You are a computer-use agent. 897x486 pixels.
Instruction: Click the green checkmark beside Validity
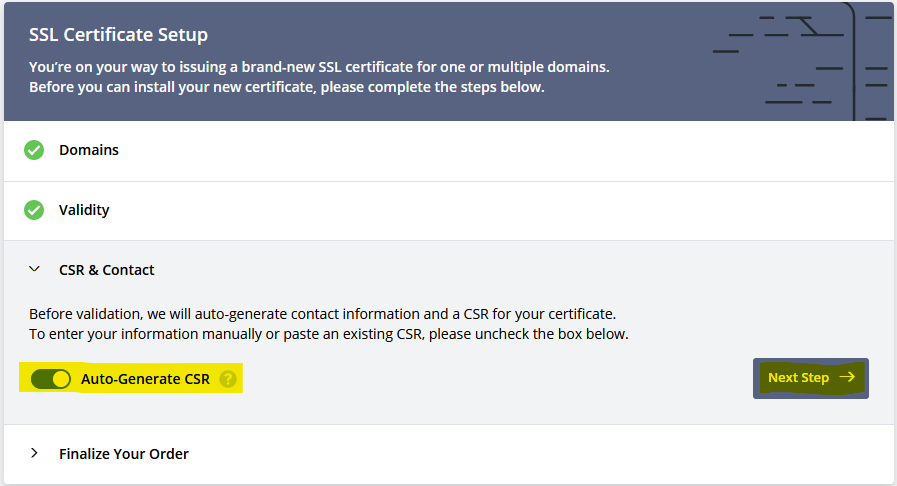34,210
